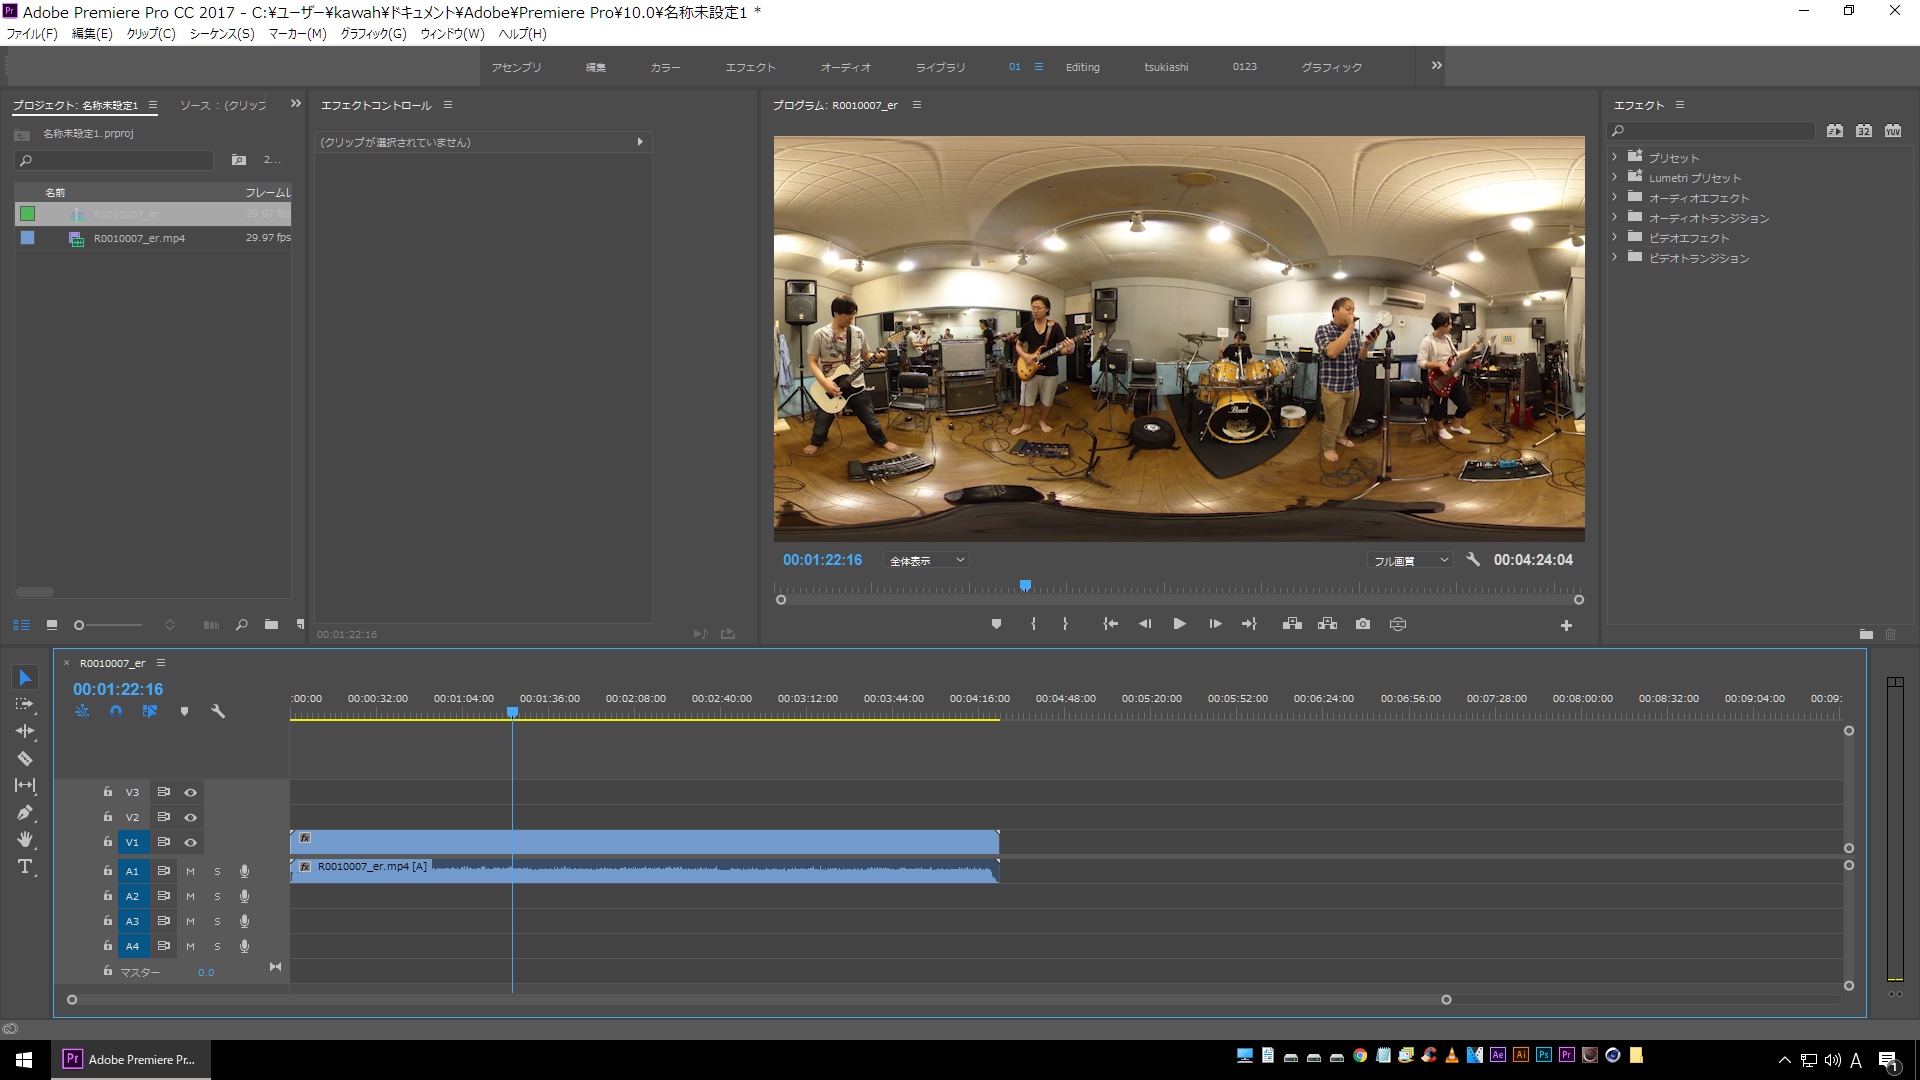
Task: Enable voice-over record on A3
Action: pos(244,921)
